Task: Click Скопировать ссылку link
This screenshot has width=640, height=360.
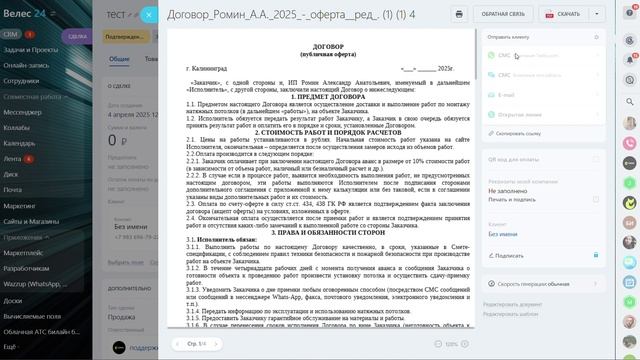Action: (x=518, y=133)
